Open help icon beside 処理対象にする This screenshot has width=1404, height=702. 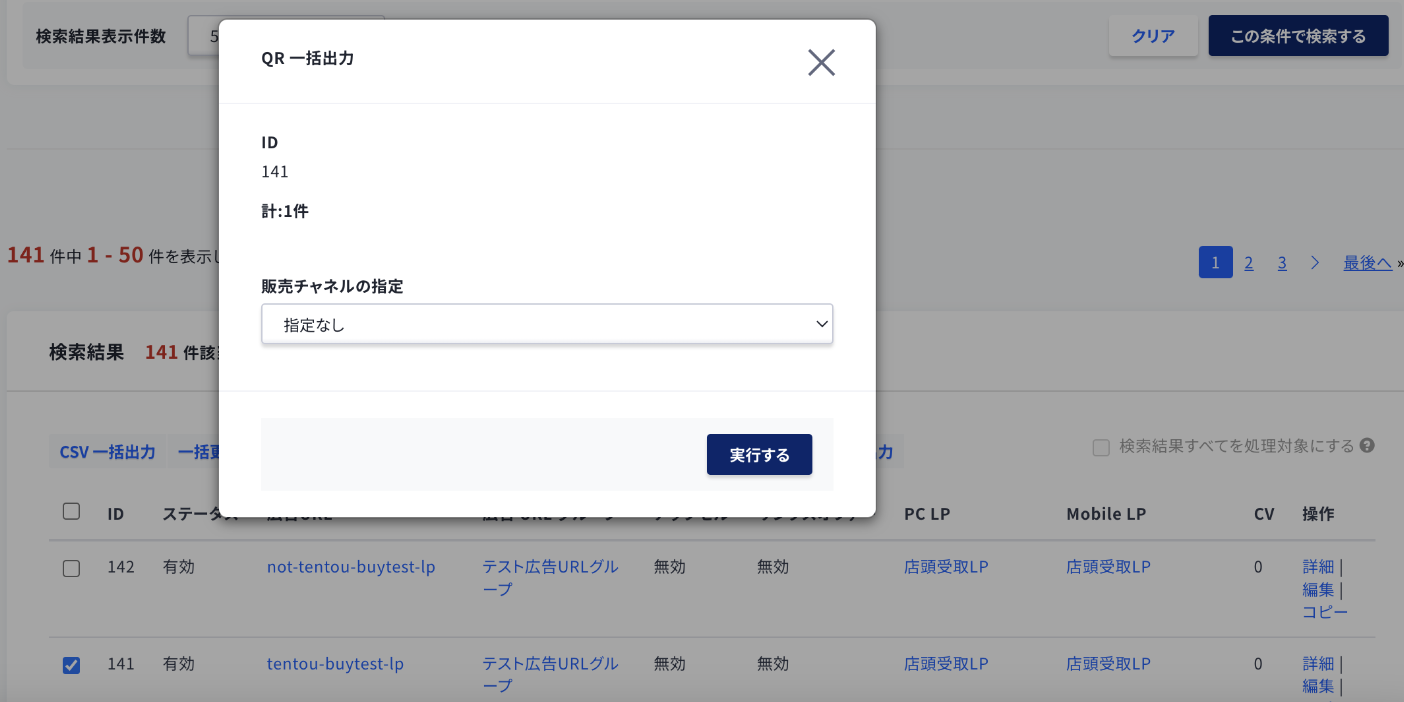pyautogui.click(x=1367, y=446)
